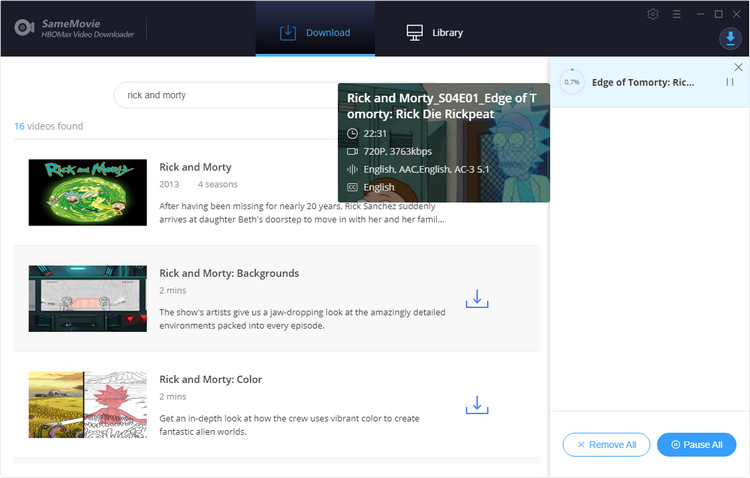
Task: Toggle the download queue panel button
Action: coord(729,39)
